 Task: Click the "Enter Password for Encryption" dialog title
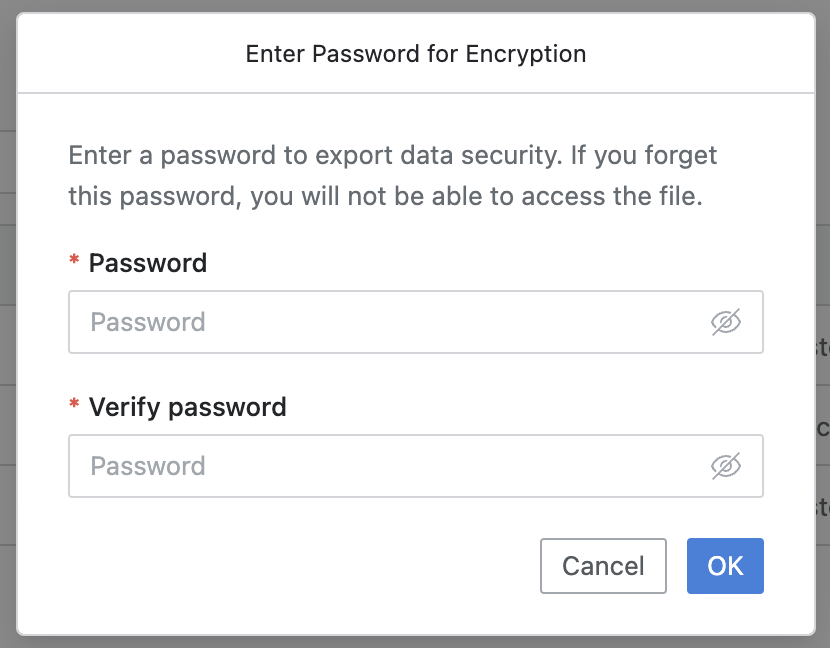click(x=416, y=54)
